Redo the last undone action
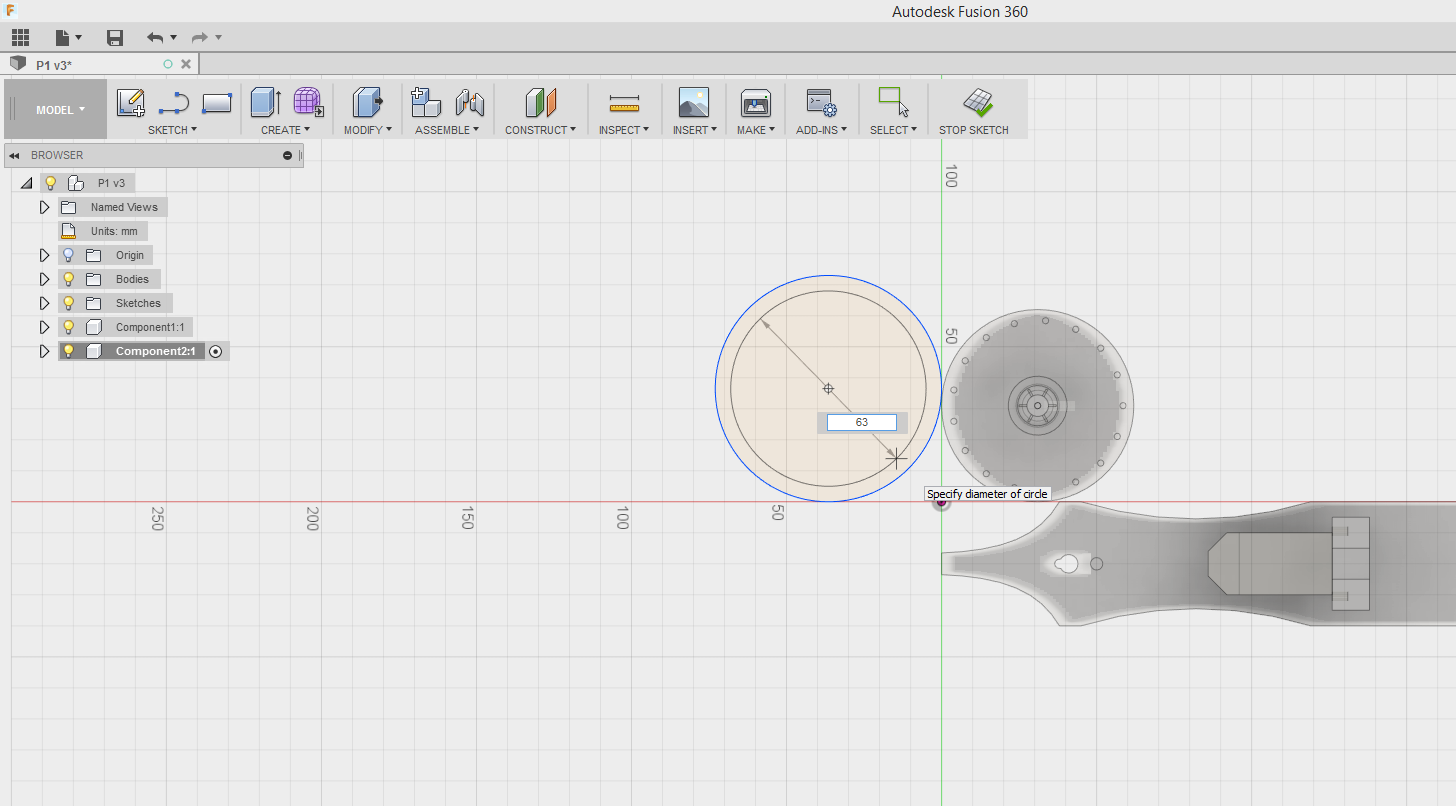The height and width of the screenshot is (806, 1456). (200, 38)
